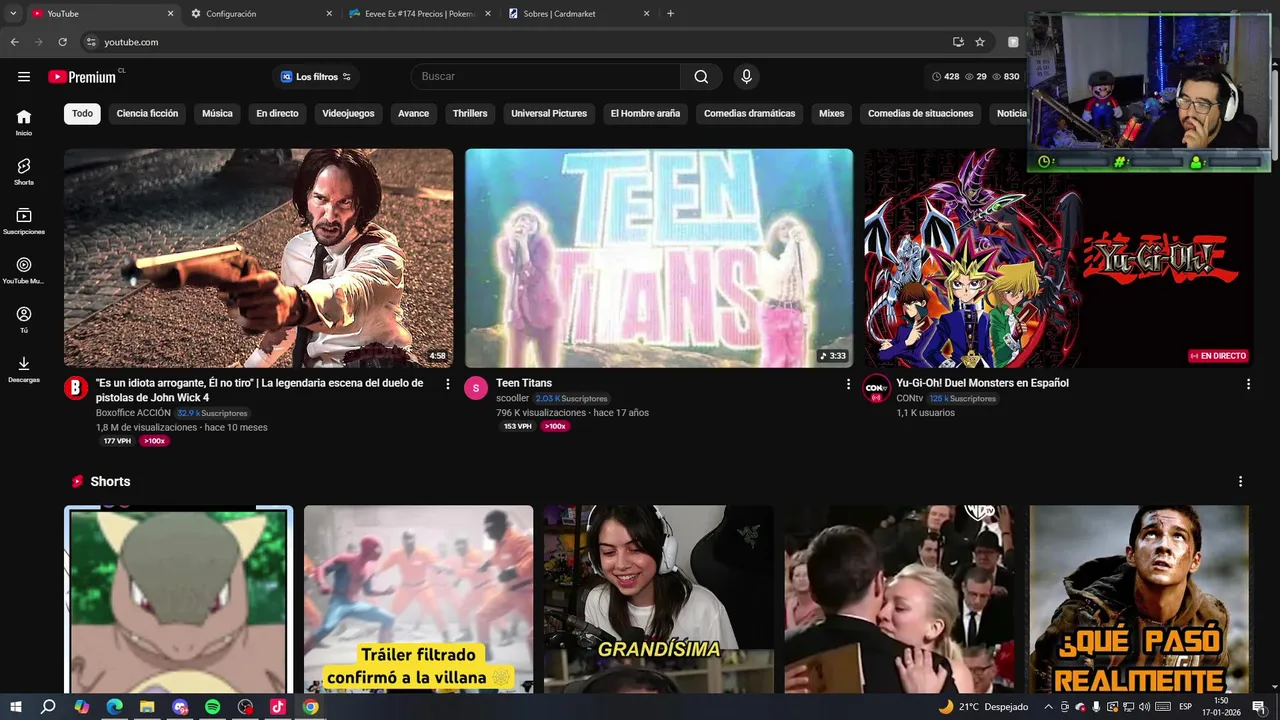This screenshot has width=1280, height=720.
Task: Open the GRANDÍSIMA short
Action: coord(659,599)
